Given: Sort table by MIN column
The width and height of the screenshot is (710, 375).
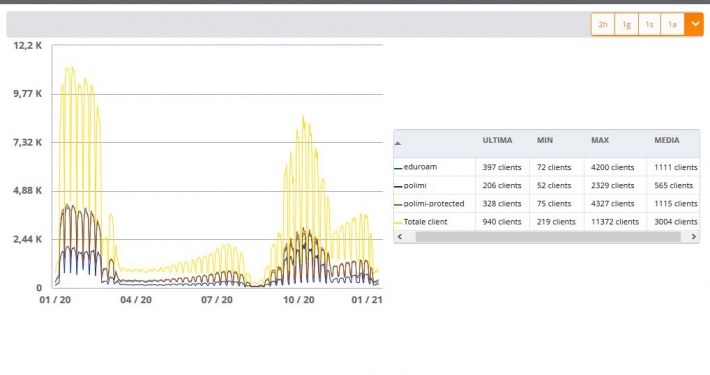Looking at the screenshot, I should (x=545, y=140).
